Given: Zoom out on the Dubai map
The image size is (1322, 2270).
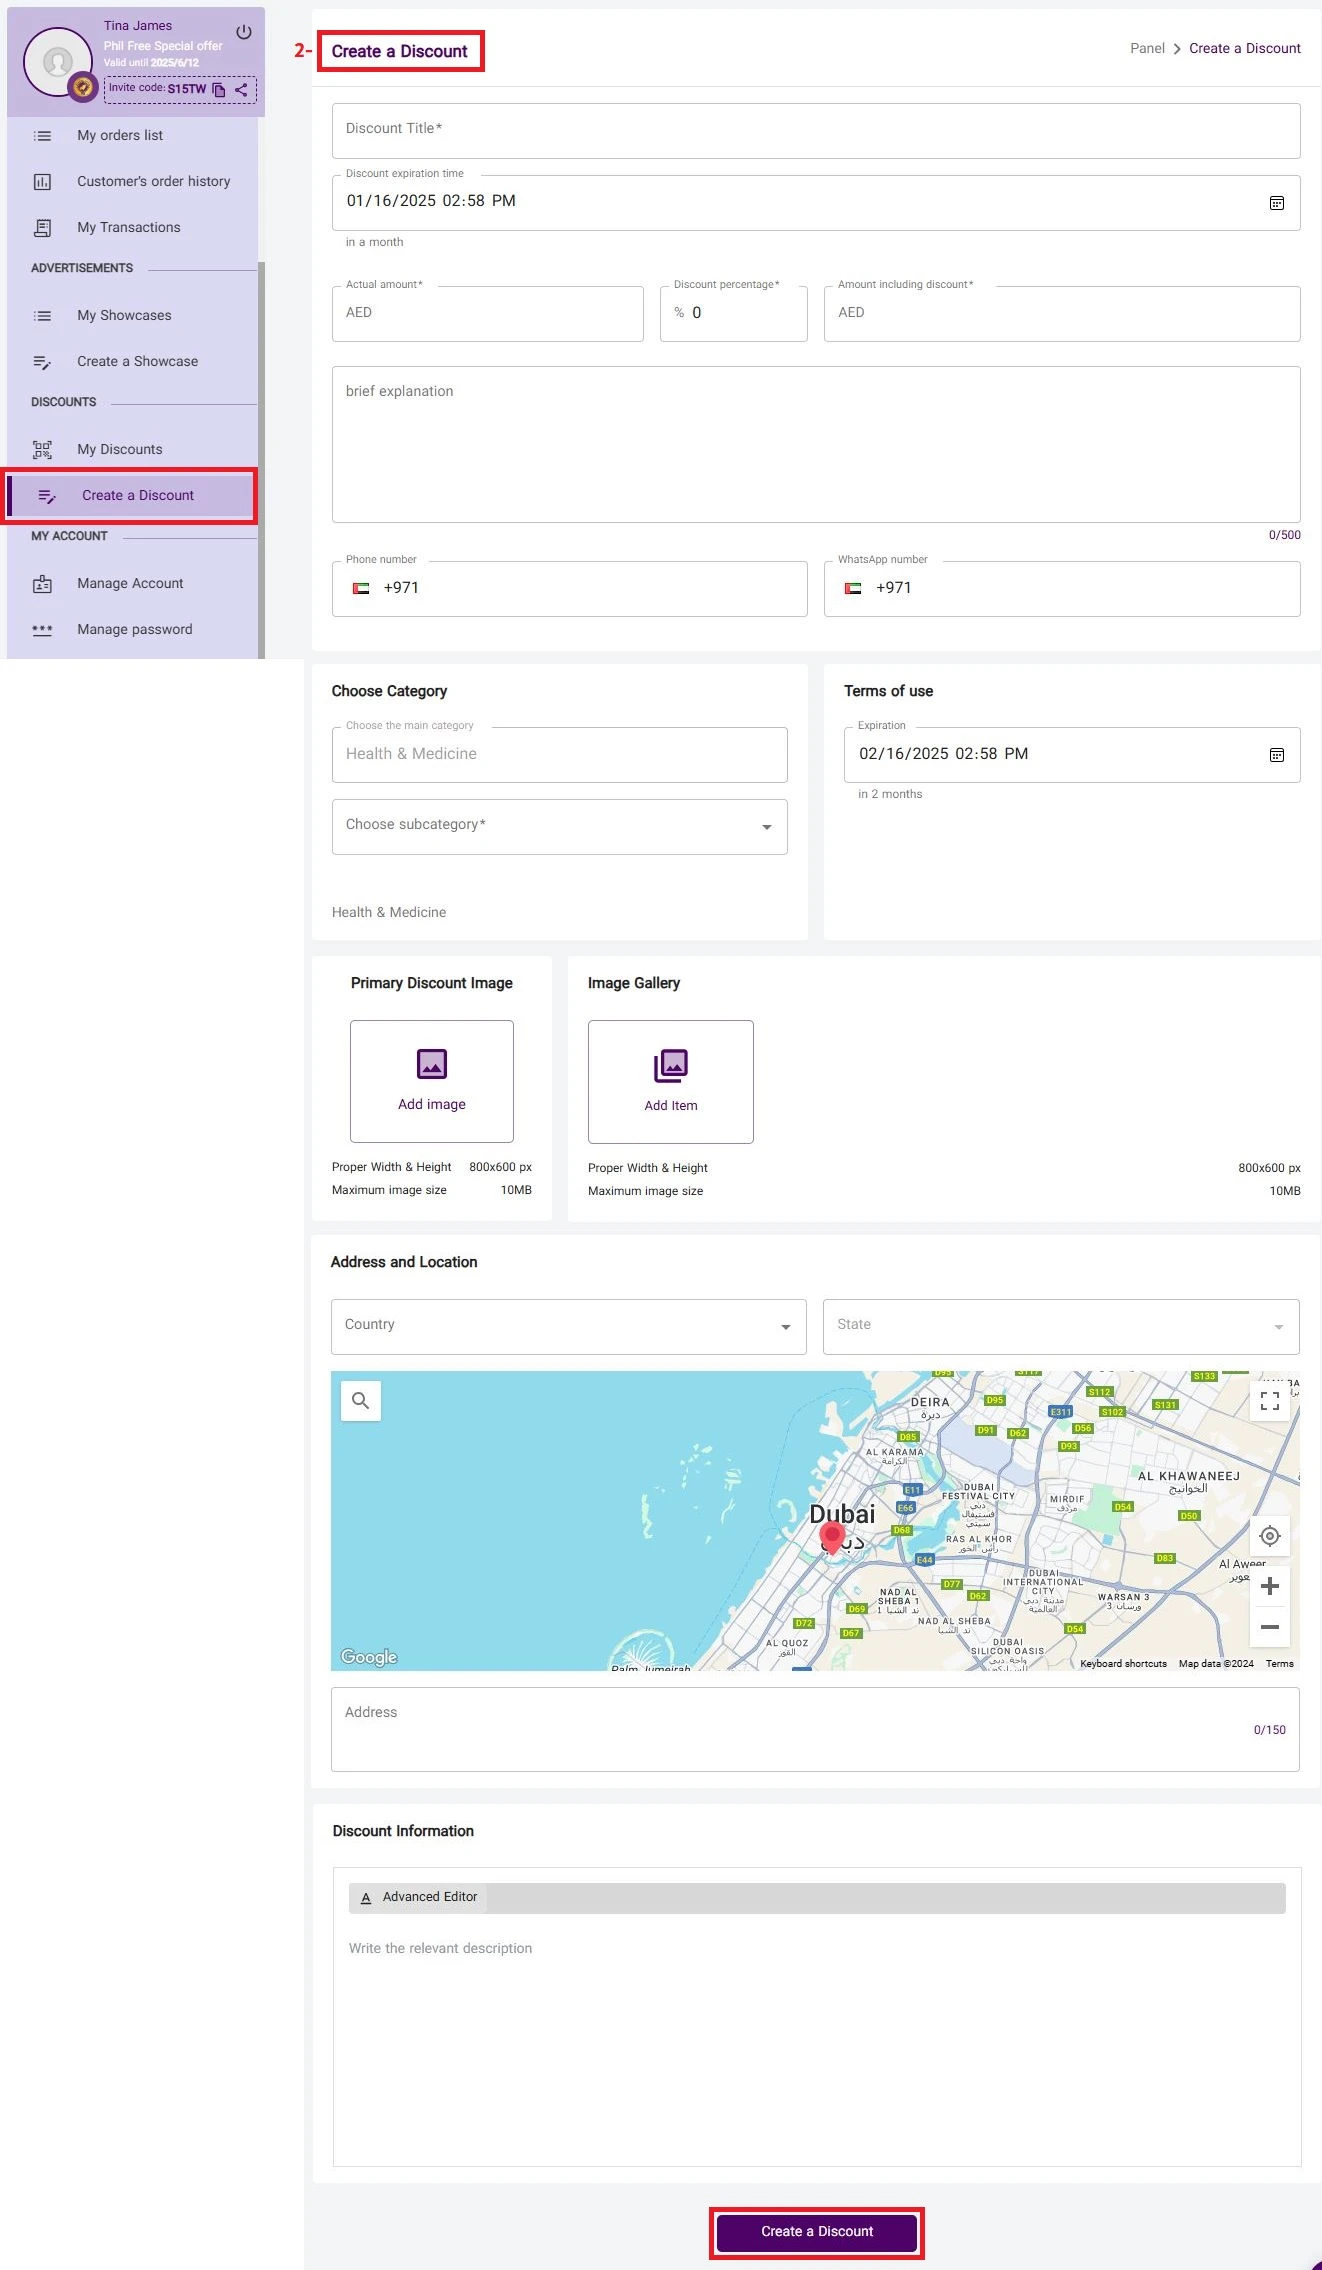Looking at the screenshot, I should pyautogui.click(x=1269, y=1627).
